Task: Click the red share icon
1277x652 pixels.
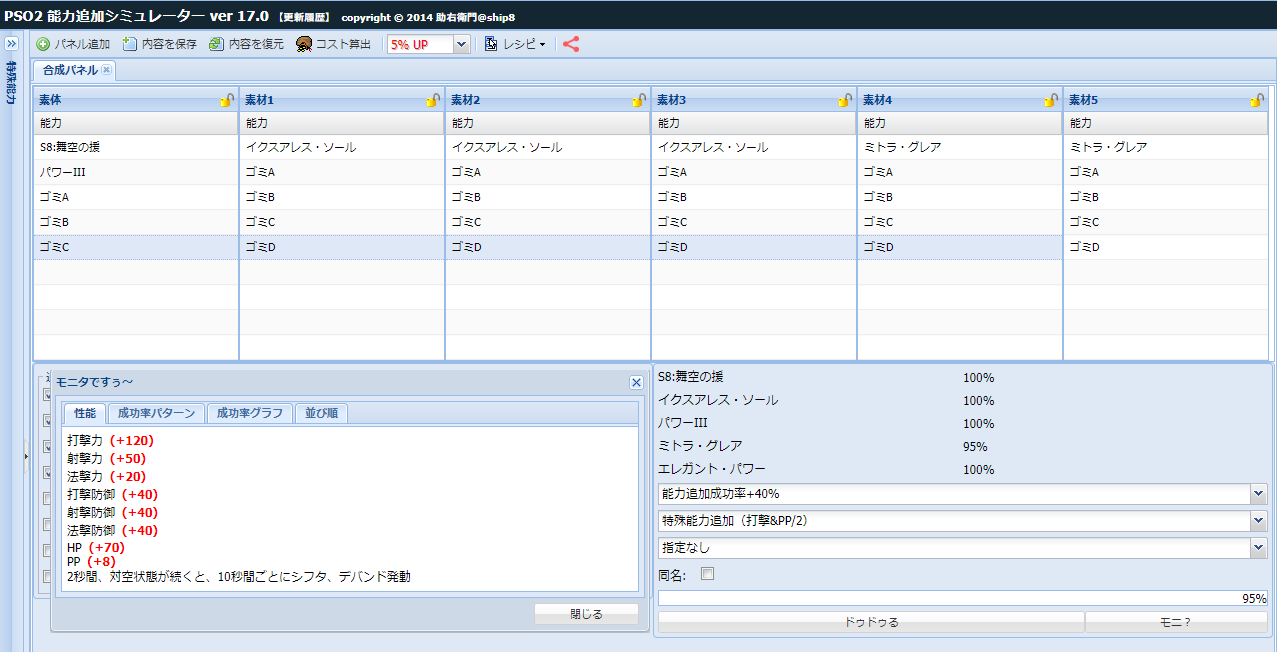Action: (571, 44)
